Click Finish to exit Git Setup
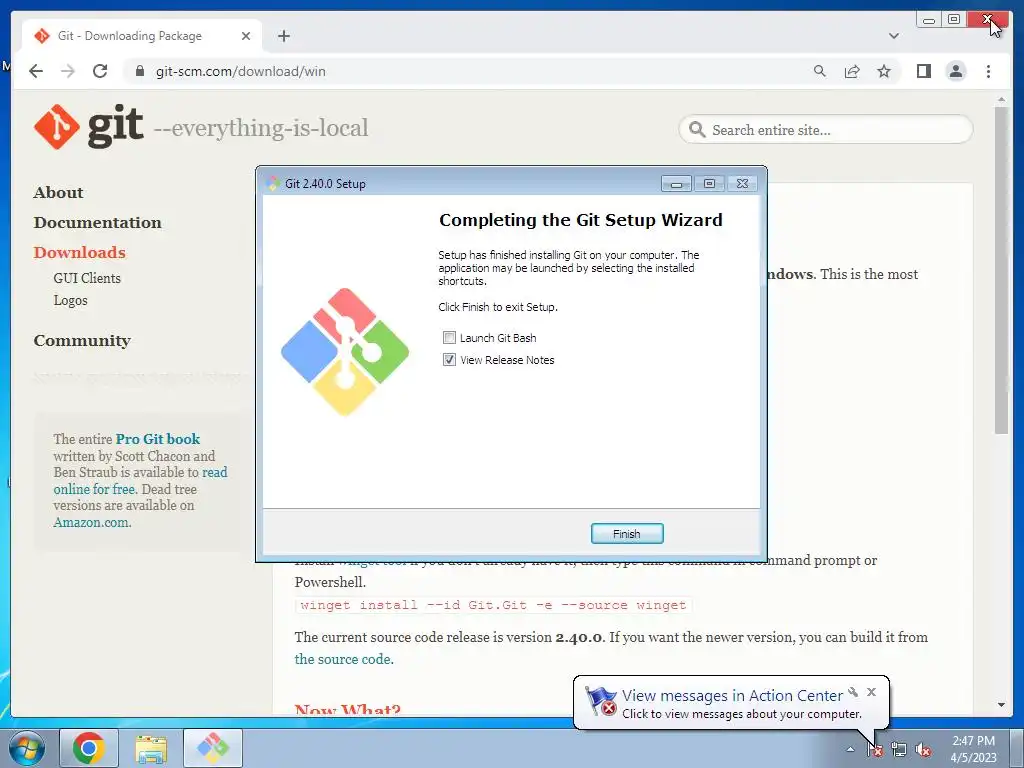This screenshot has height=768, width=1024. [x=627, y=534]
